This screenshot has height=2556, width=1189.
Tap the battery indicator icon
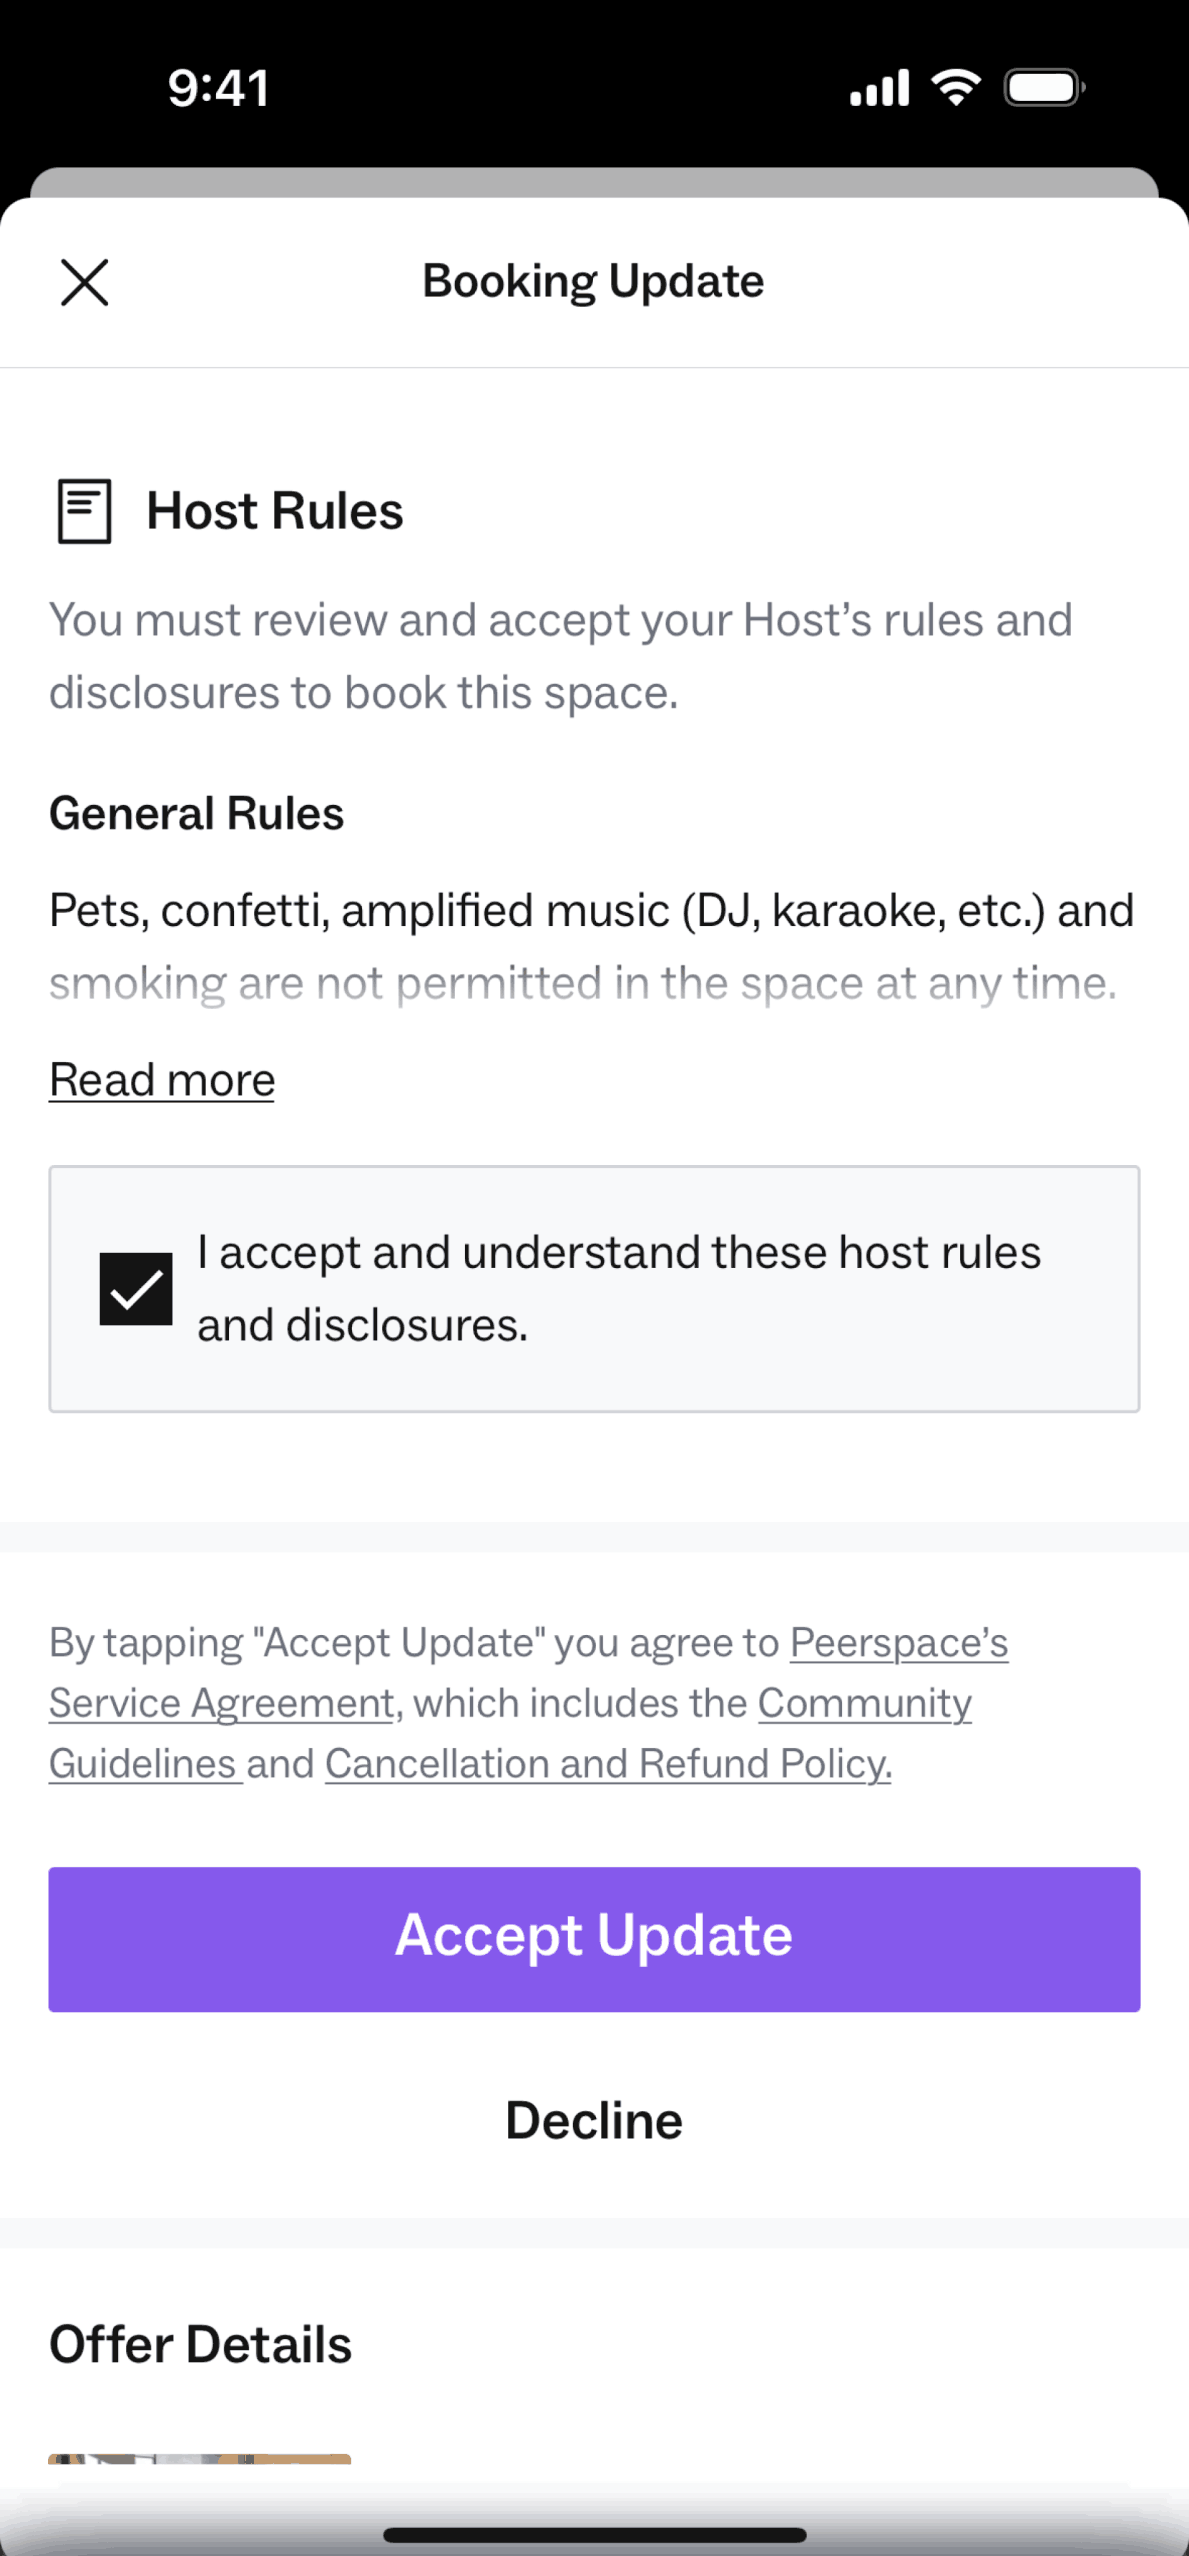point(1044,88)
